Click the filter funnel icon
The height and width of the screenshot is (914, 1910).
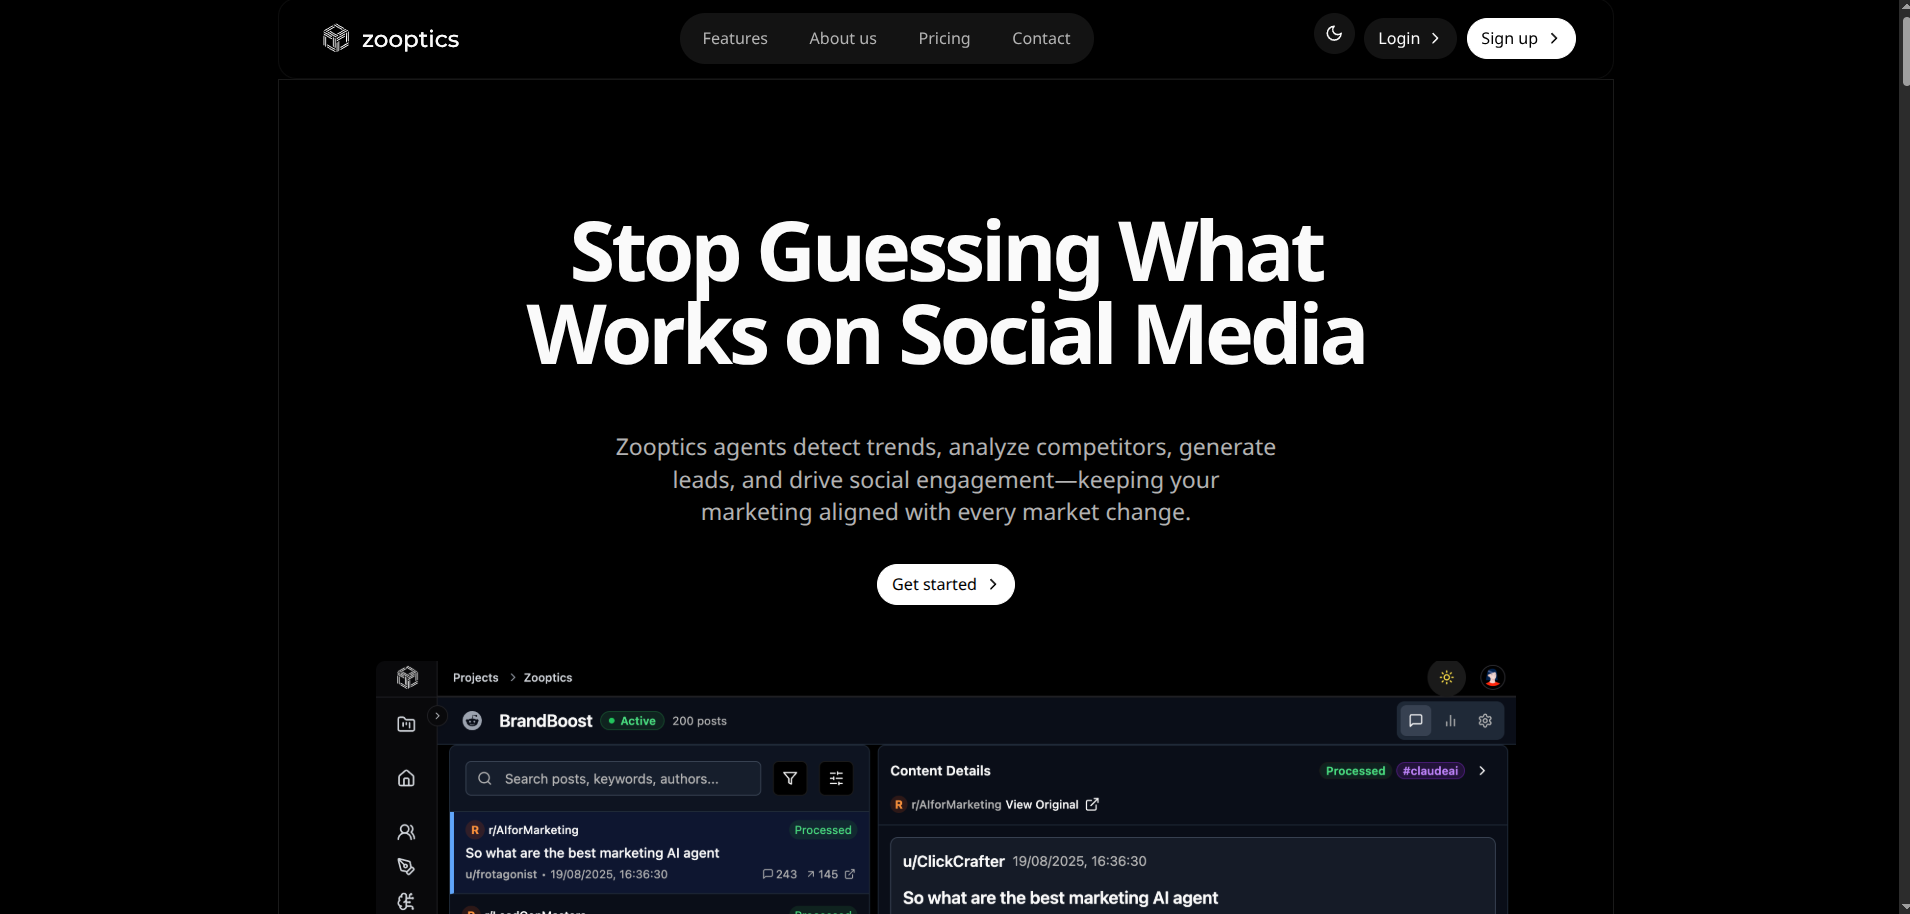790,778
